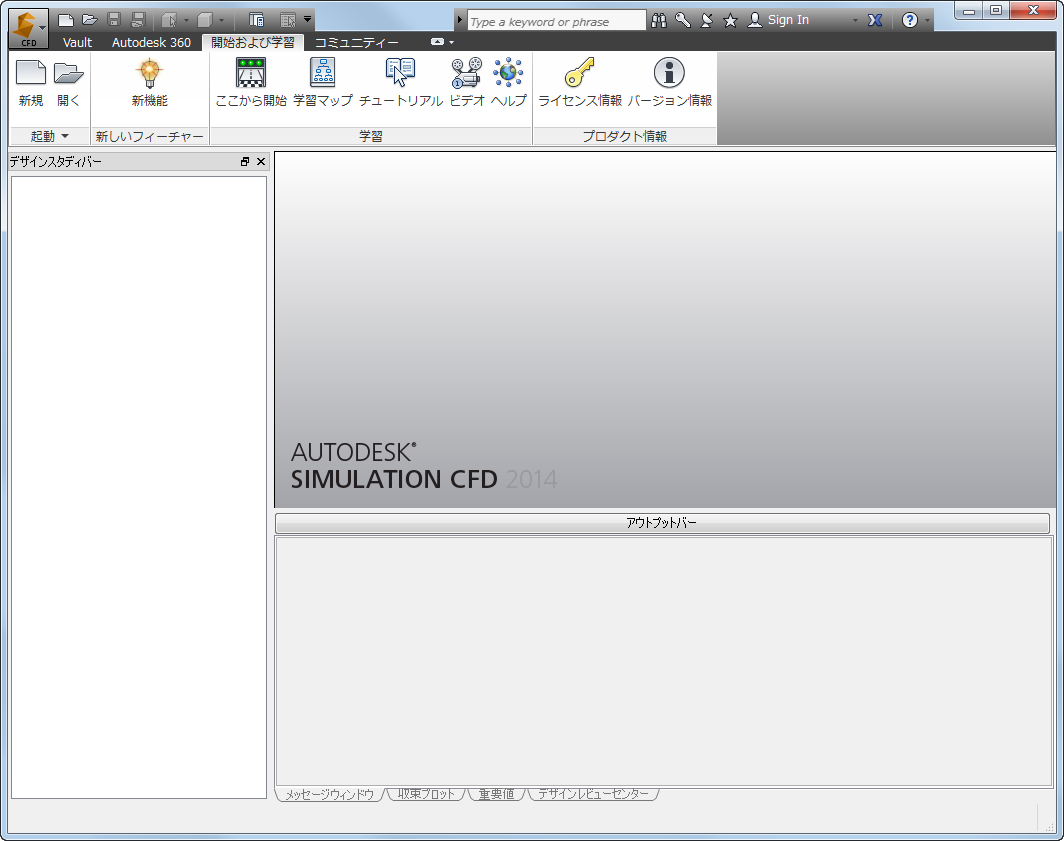1064x841 pixels.
Task: Expand the search field arrow toggle
Action: coord(459,20)
